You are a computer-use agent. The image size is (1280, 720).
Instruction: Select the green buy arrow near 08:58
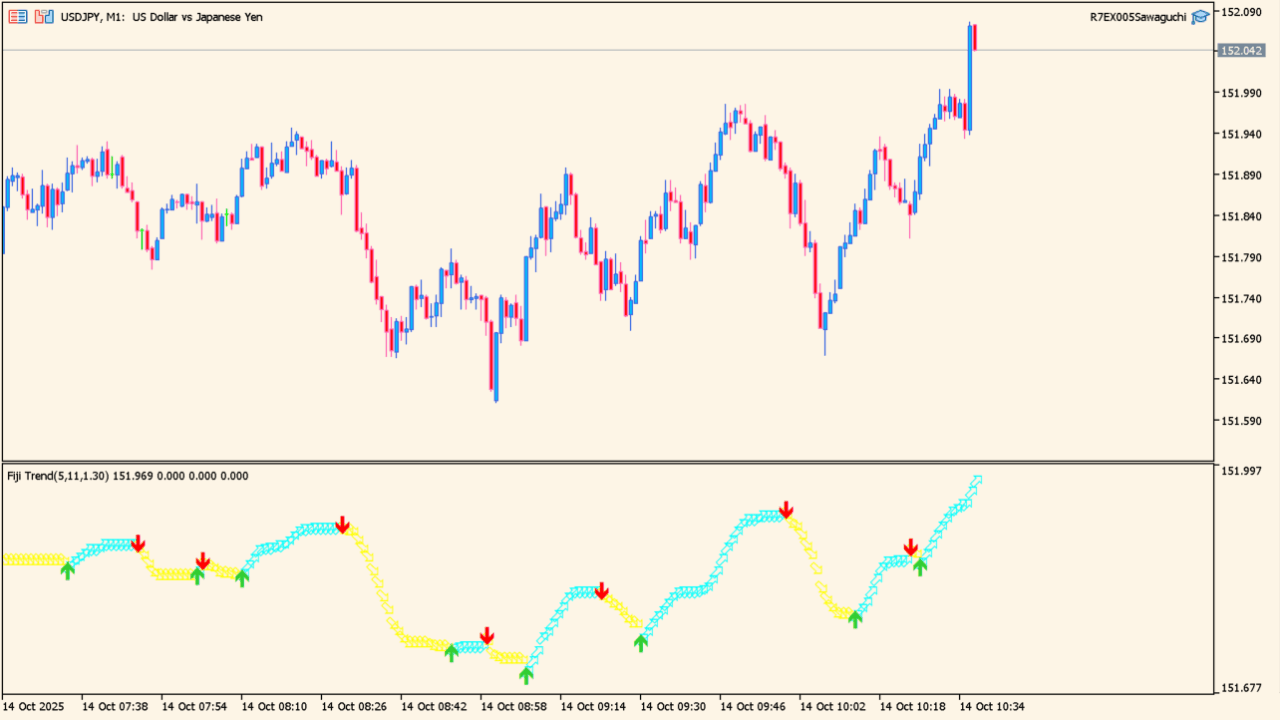525,675
